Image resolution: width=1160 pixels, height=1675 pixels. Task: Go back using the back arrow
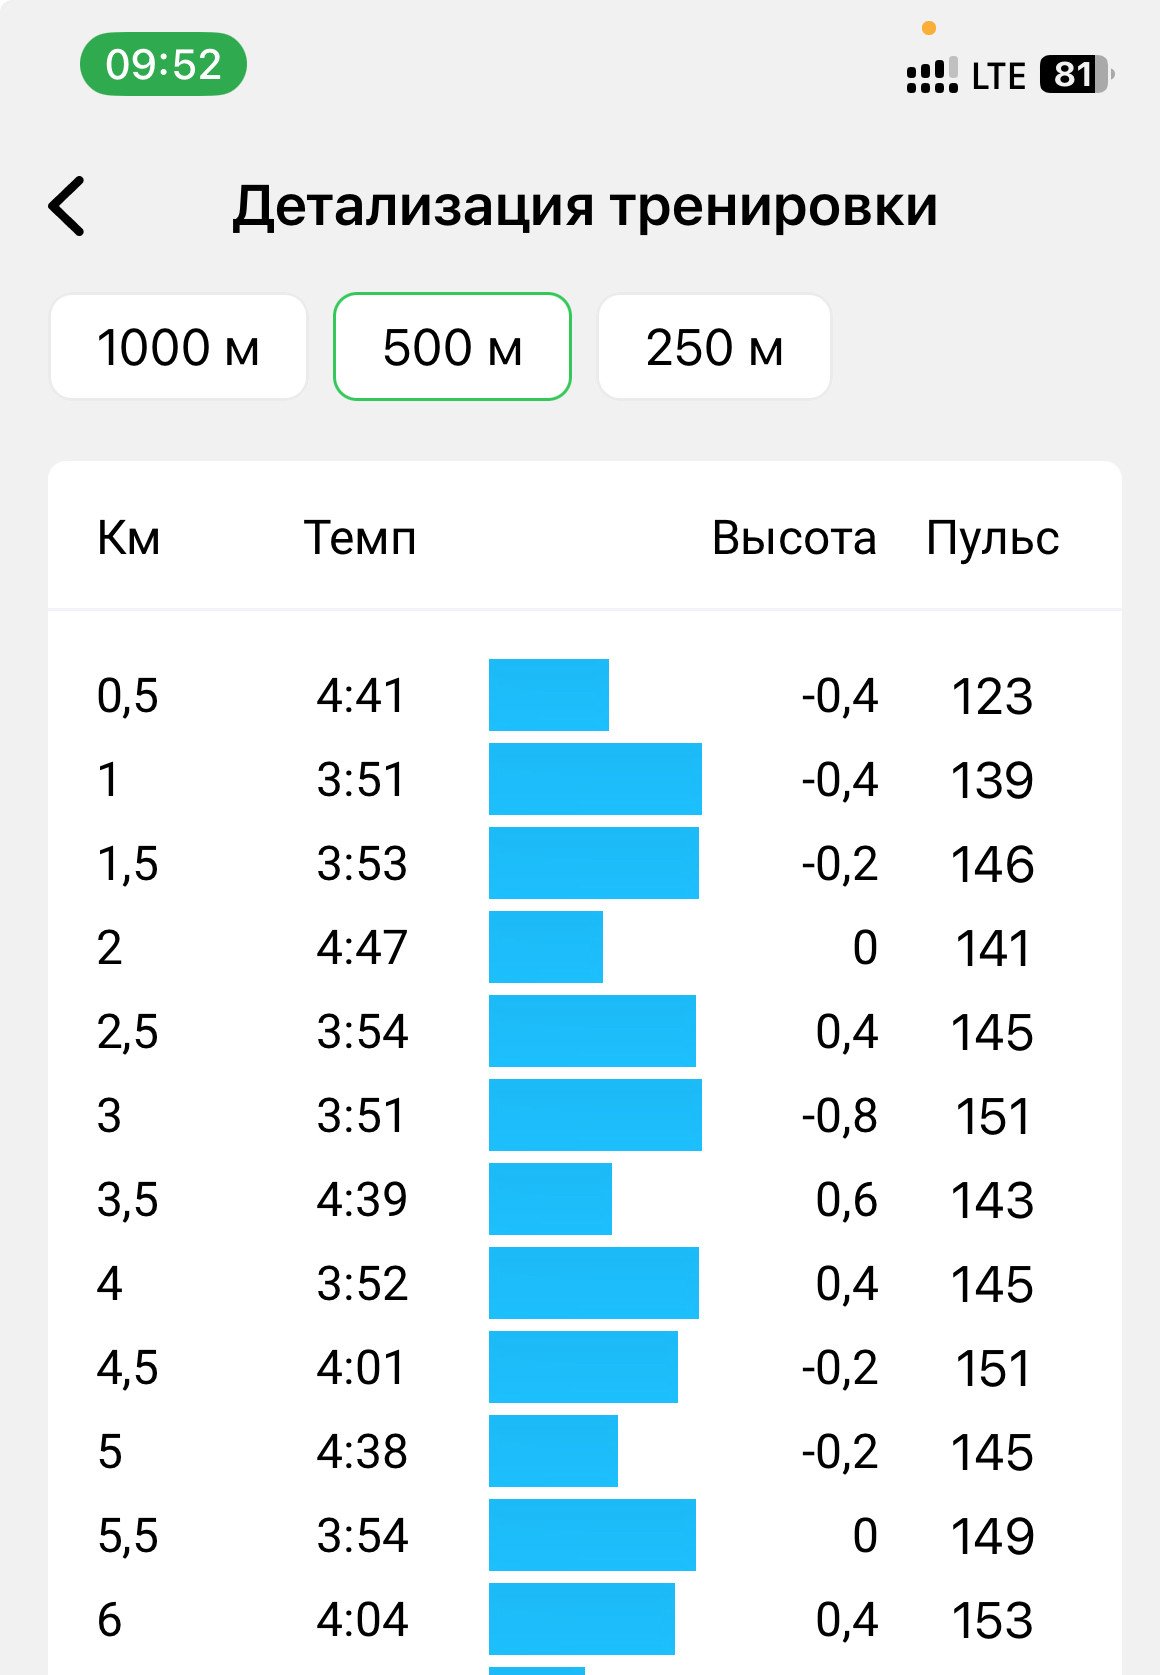point(67,207)
